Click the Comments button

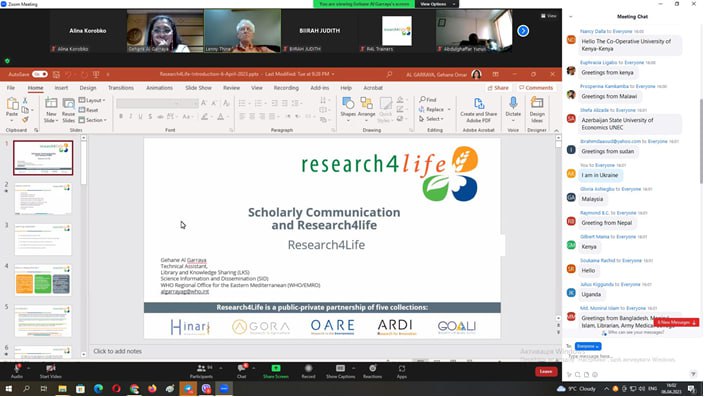pyautogui.click(x=536, y=88)
